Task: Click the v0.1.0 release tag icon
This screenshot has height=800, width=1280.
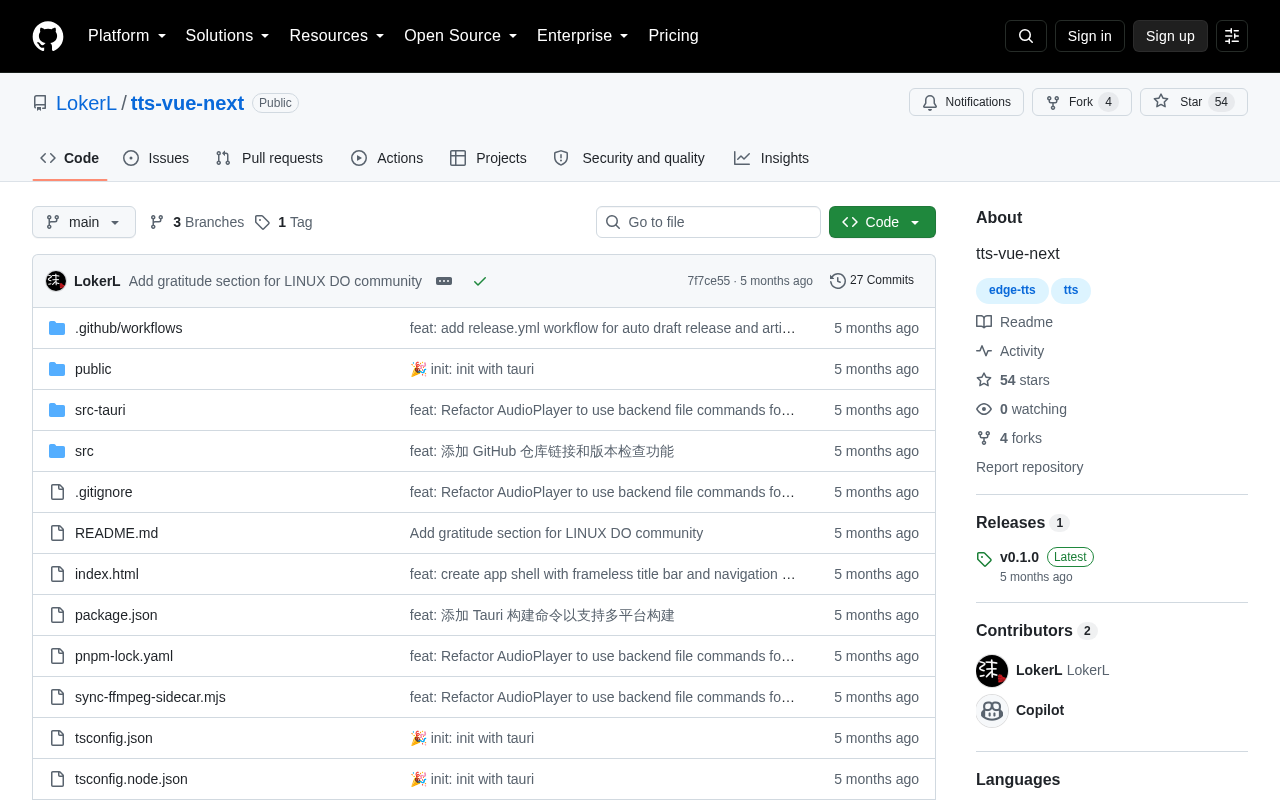Action: (984, 559)
